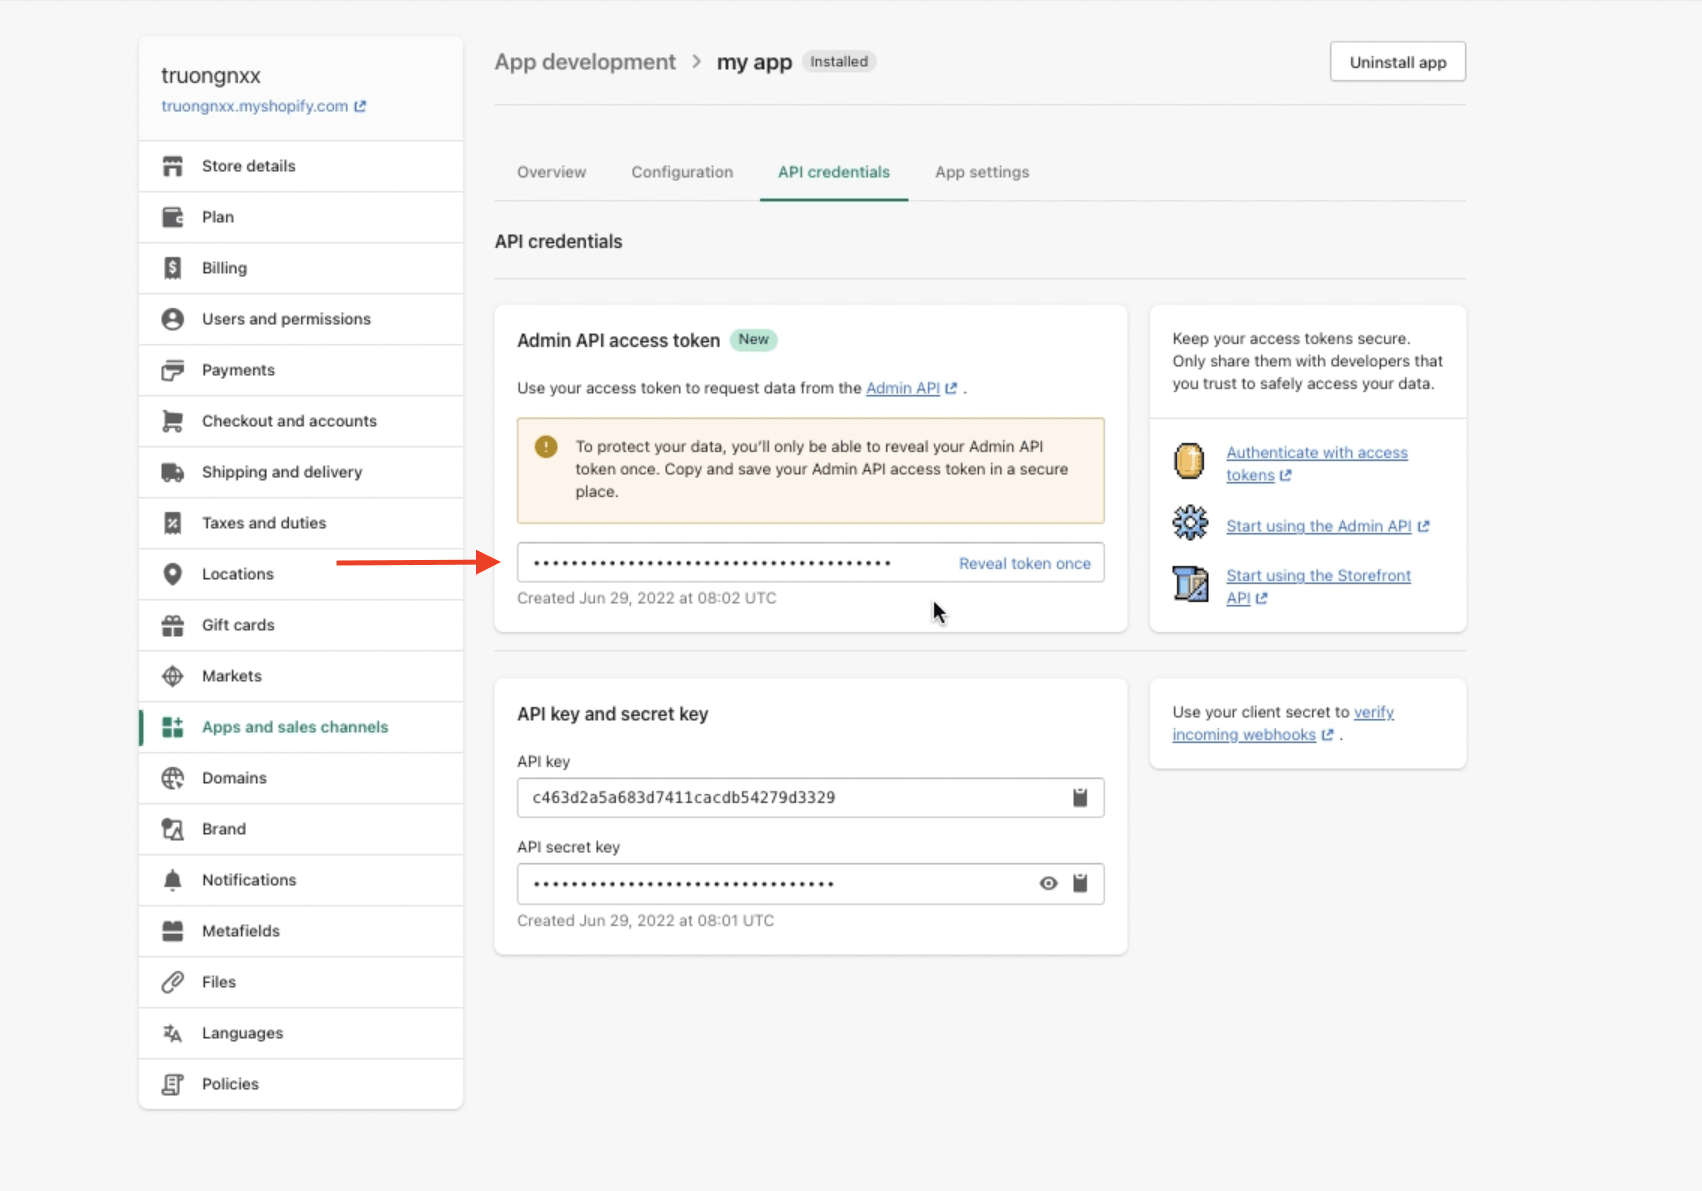Click the Installed status badge
Viewport: 1702px width, 1191px height.
tap(839, 62)
